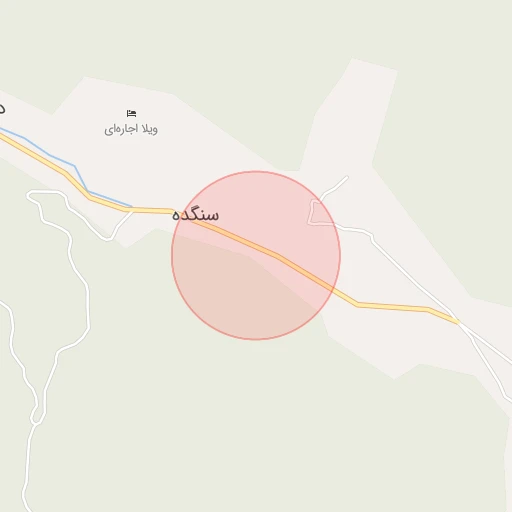512x512 pixels.
Task: Click the white road heading south at bottom right
Action: (487, 363)
